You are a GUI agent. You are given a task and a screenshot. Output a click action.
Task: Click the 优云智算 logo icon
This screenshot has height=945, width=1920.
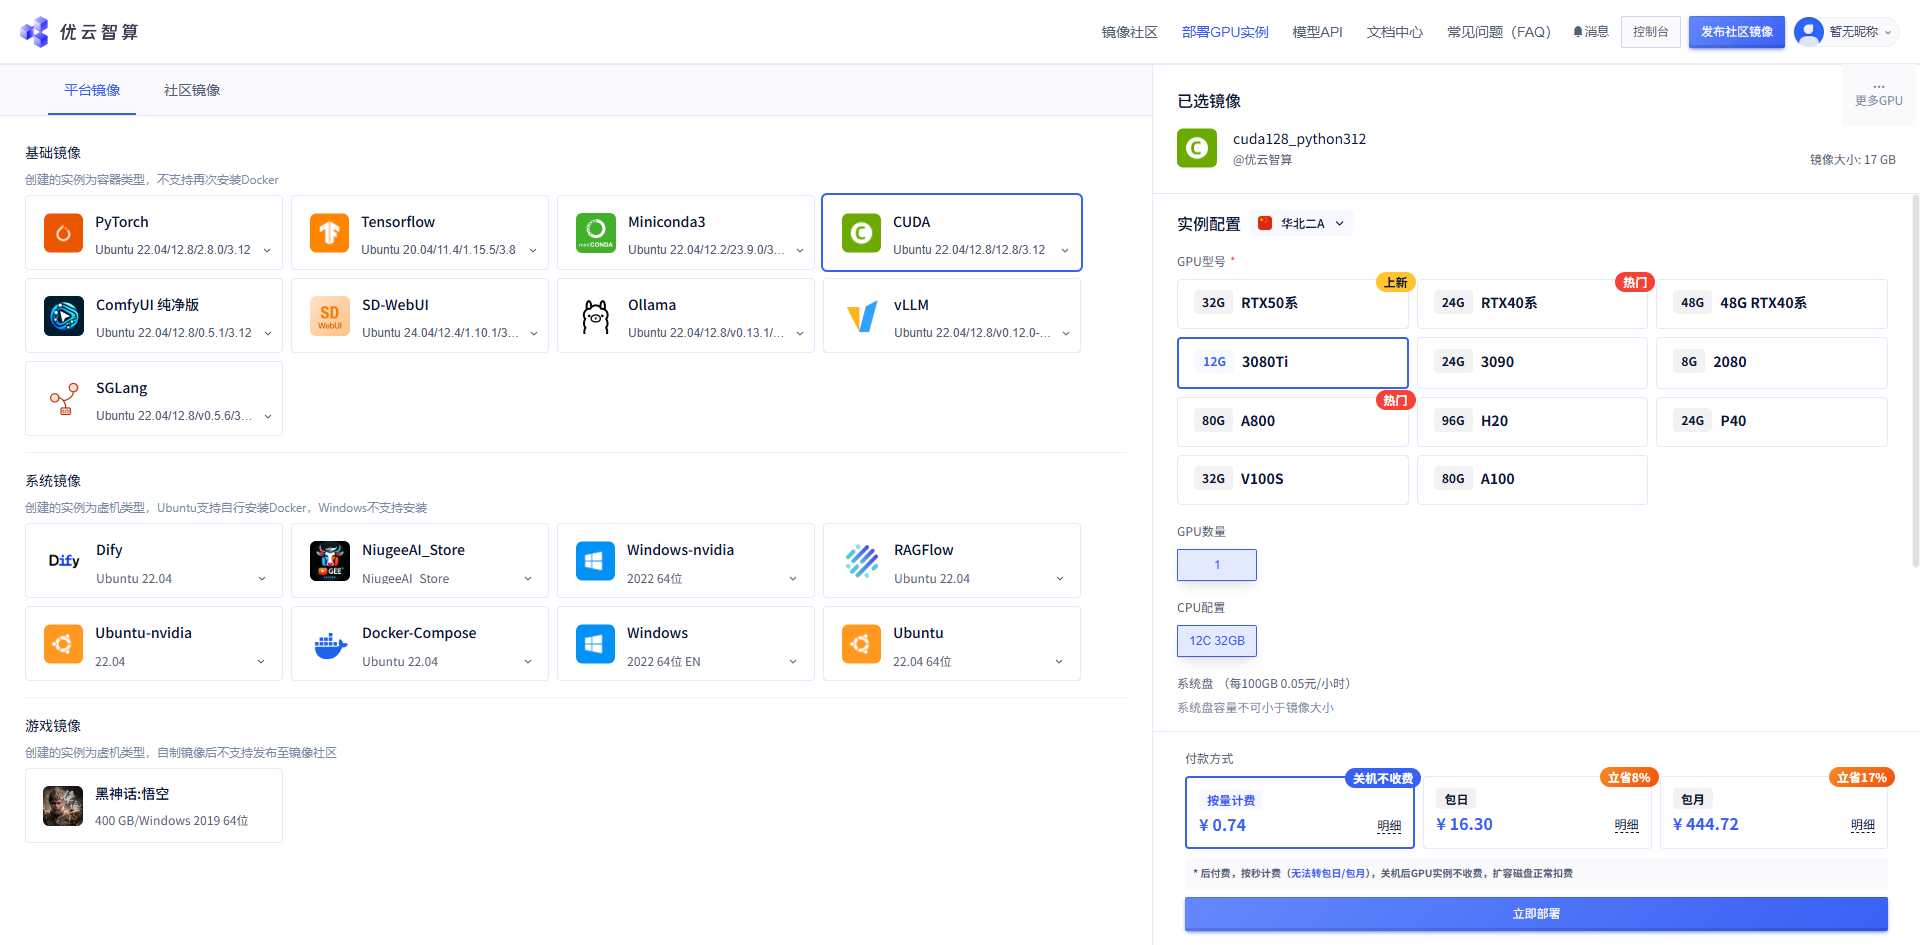tap(35, 32)
